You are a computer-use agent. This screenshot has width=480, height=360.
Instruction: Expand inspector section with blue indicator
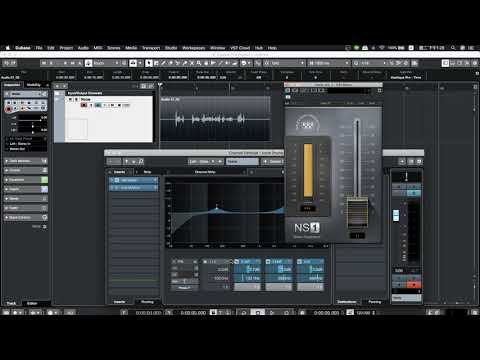[x=26, y=189]
